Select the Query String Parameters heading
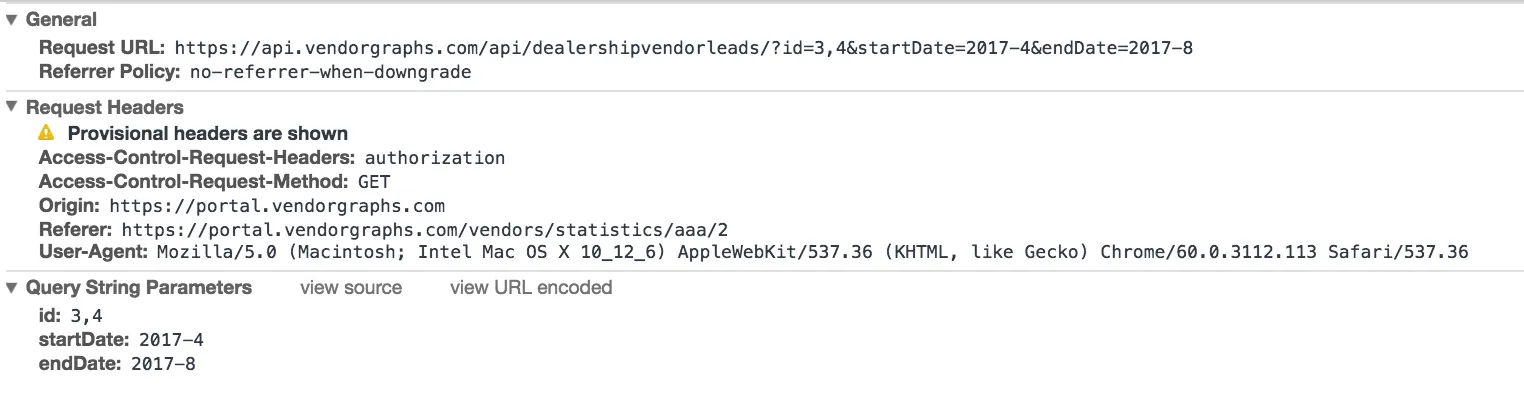 139,288
